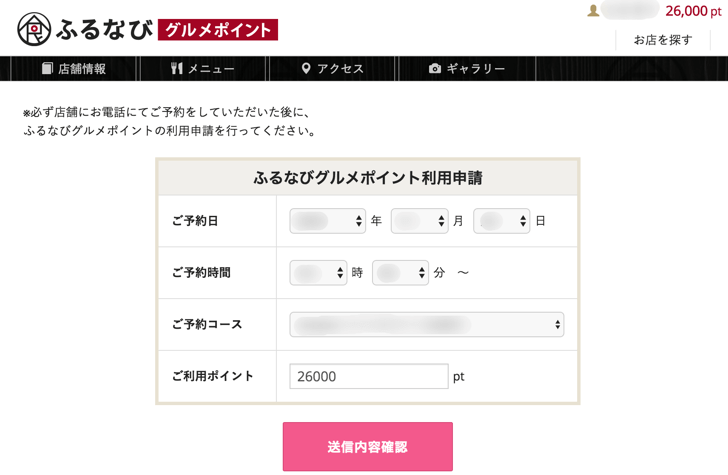The image size is (728, 475).
Task: Click the map pin access icon
Action: 306,68
